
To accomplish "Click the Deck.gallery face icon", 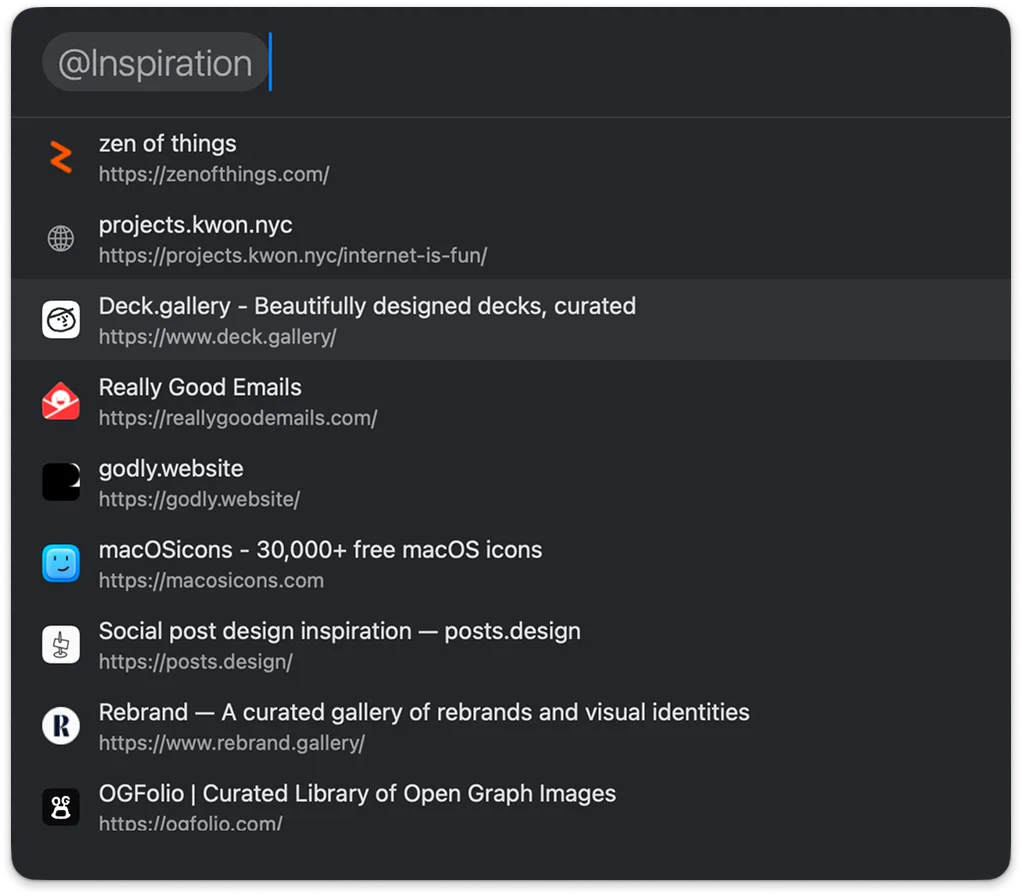I will pyautogui.click(x=61, y=319).
